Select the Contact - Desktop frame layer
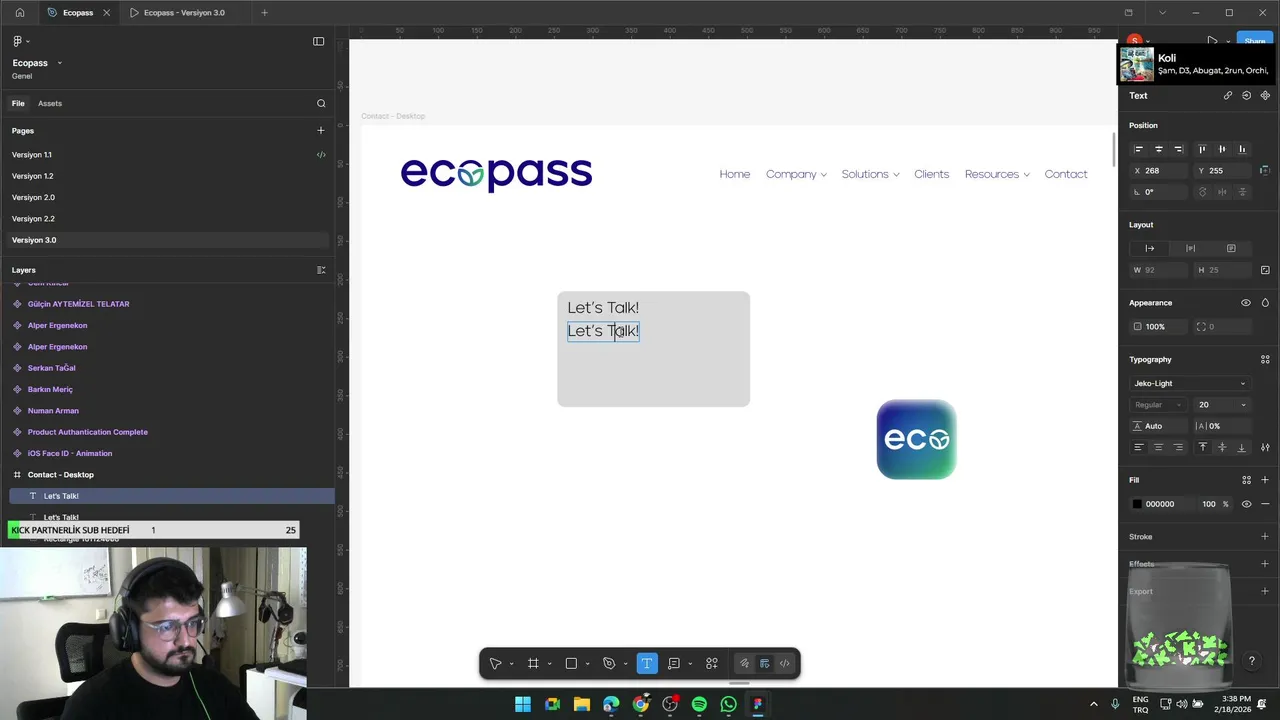This screenshot has height=720, width=1280. coord(61,475)
